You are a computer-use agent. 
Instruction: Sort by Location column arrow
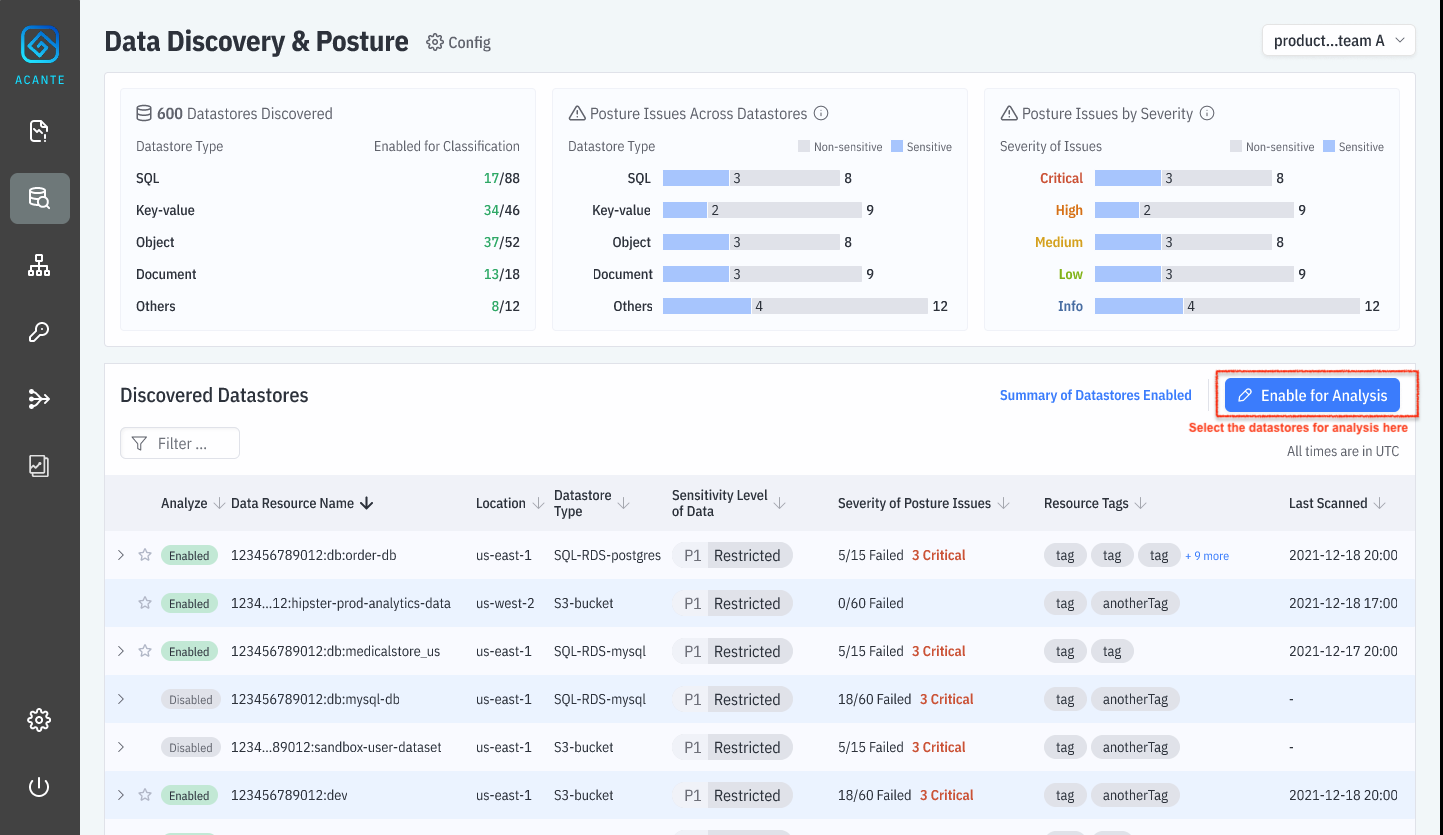tap(538, 503)
